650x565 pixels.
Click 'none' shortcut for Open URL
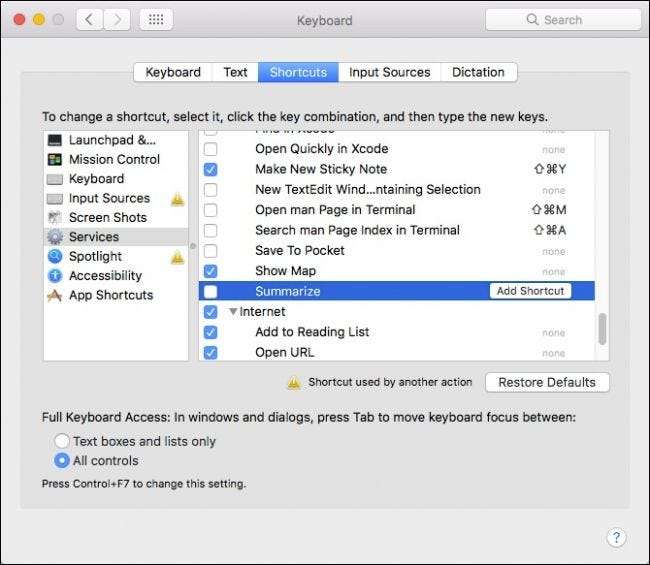click(553, 353)
